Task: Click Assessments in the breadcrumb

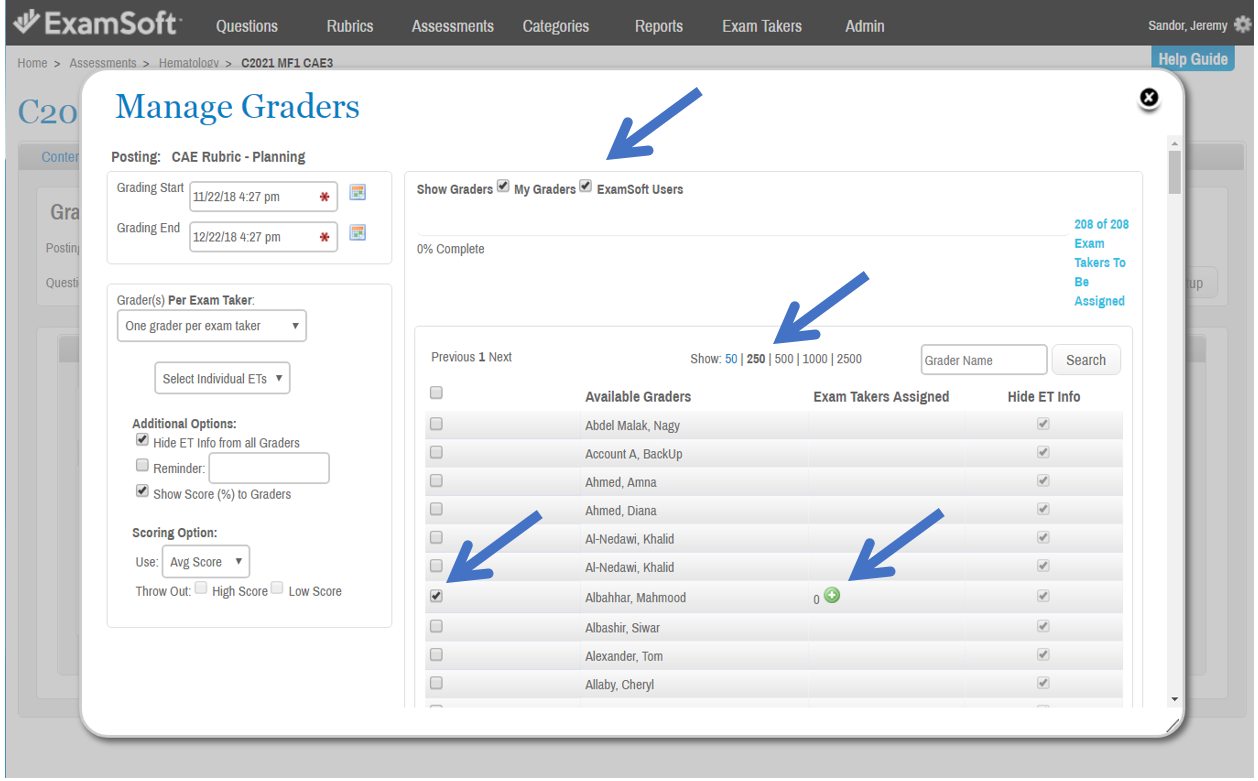Action: [103, 63]
